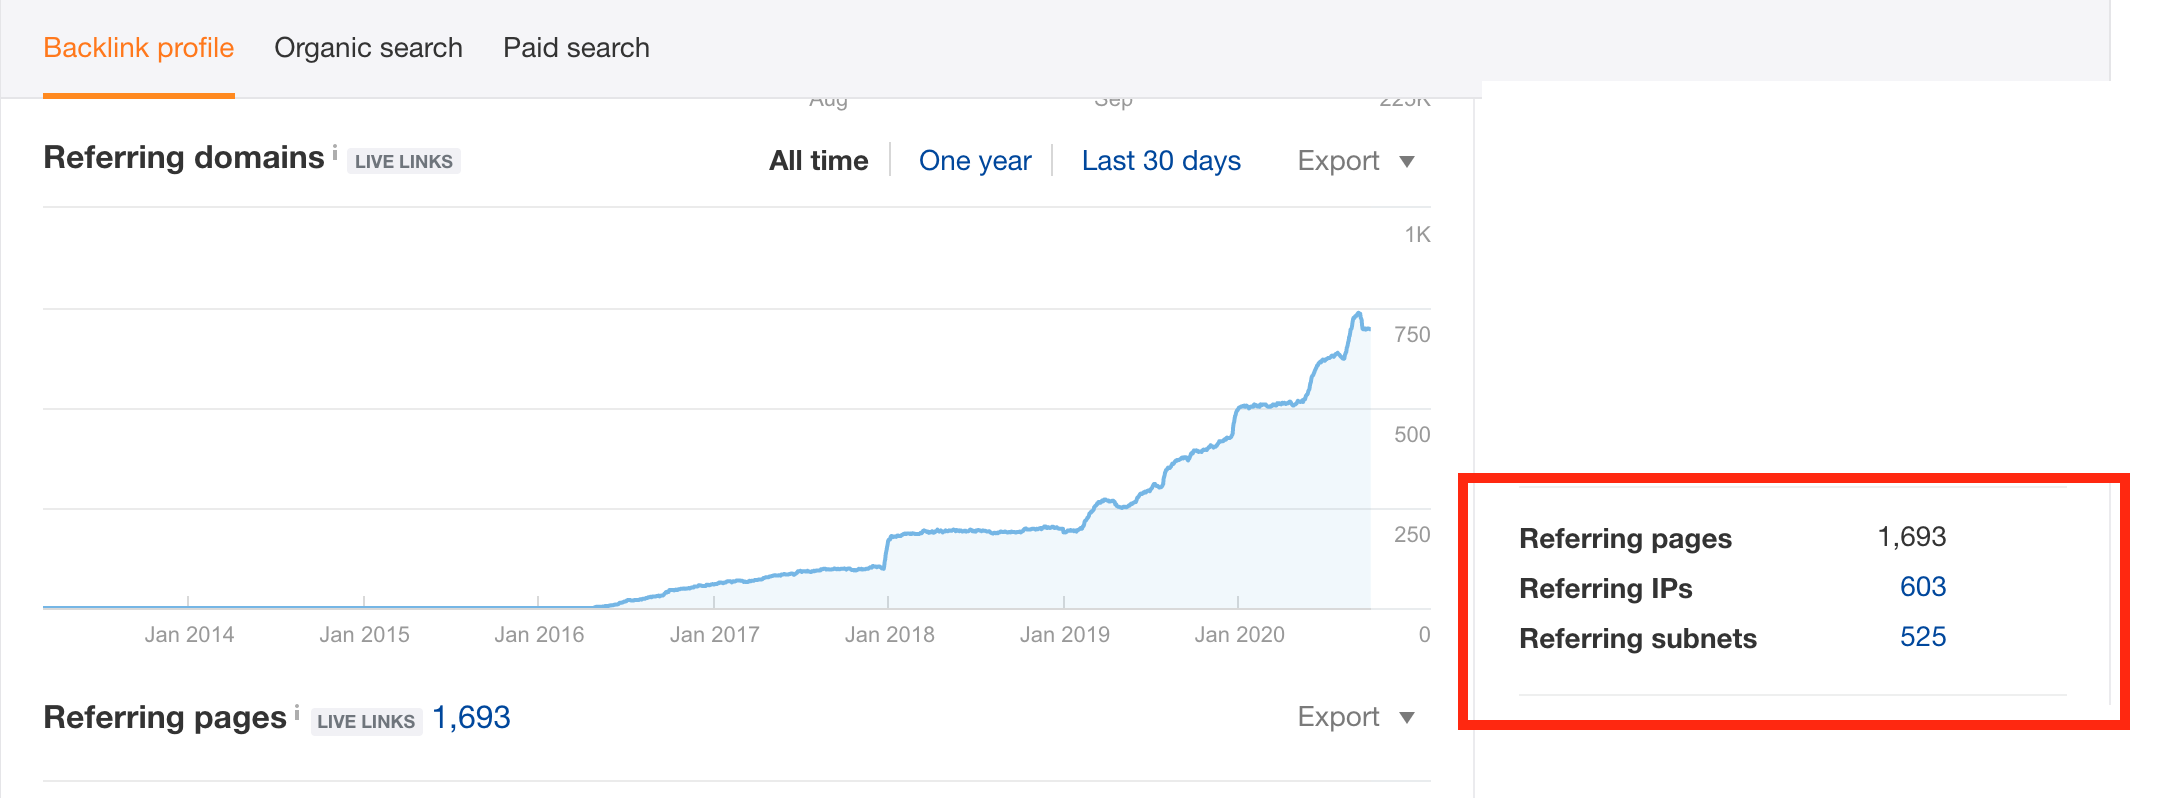
Task: Open the 1,693 referring pages count link
Action: click(x=471, y=718)
